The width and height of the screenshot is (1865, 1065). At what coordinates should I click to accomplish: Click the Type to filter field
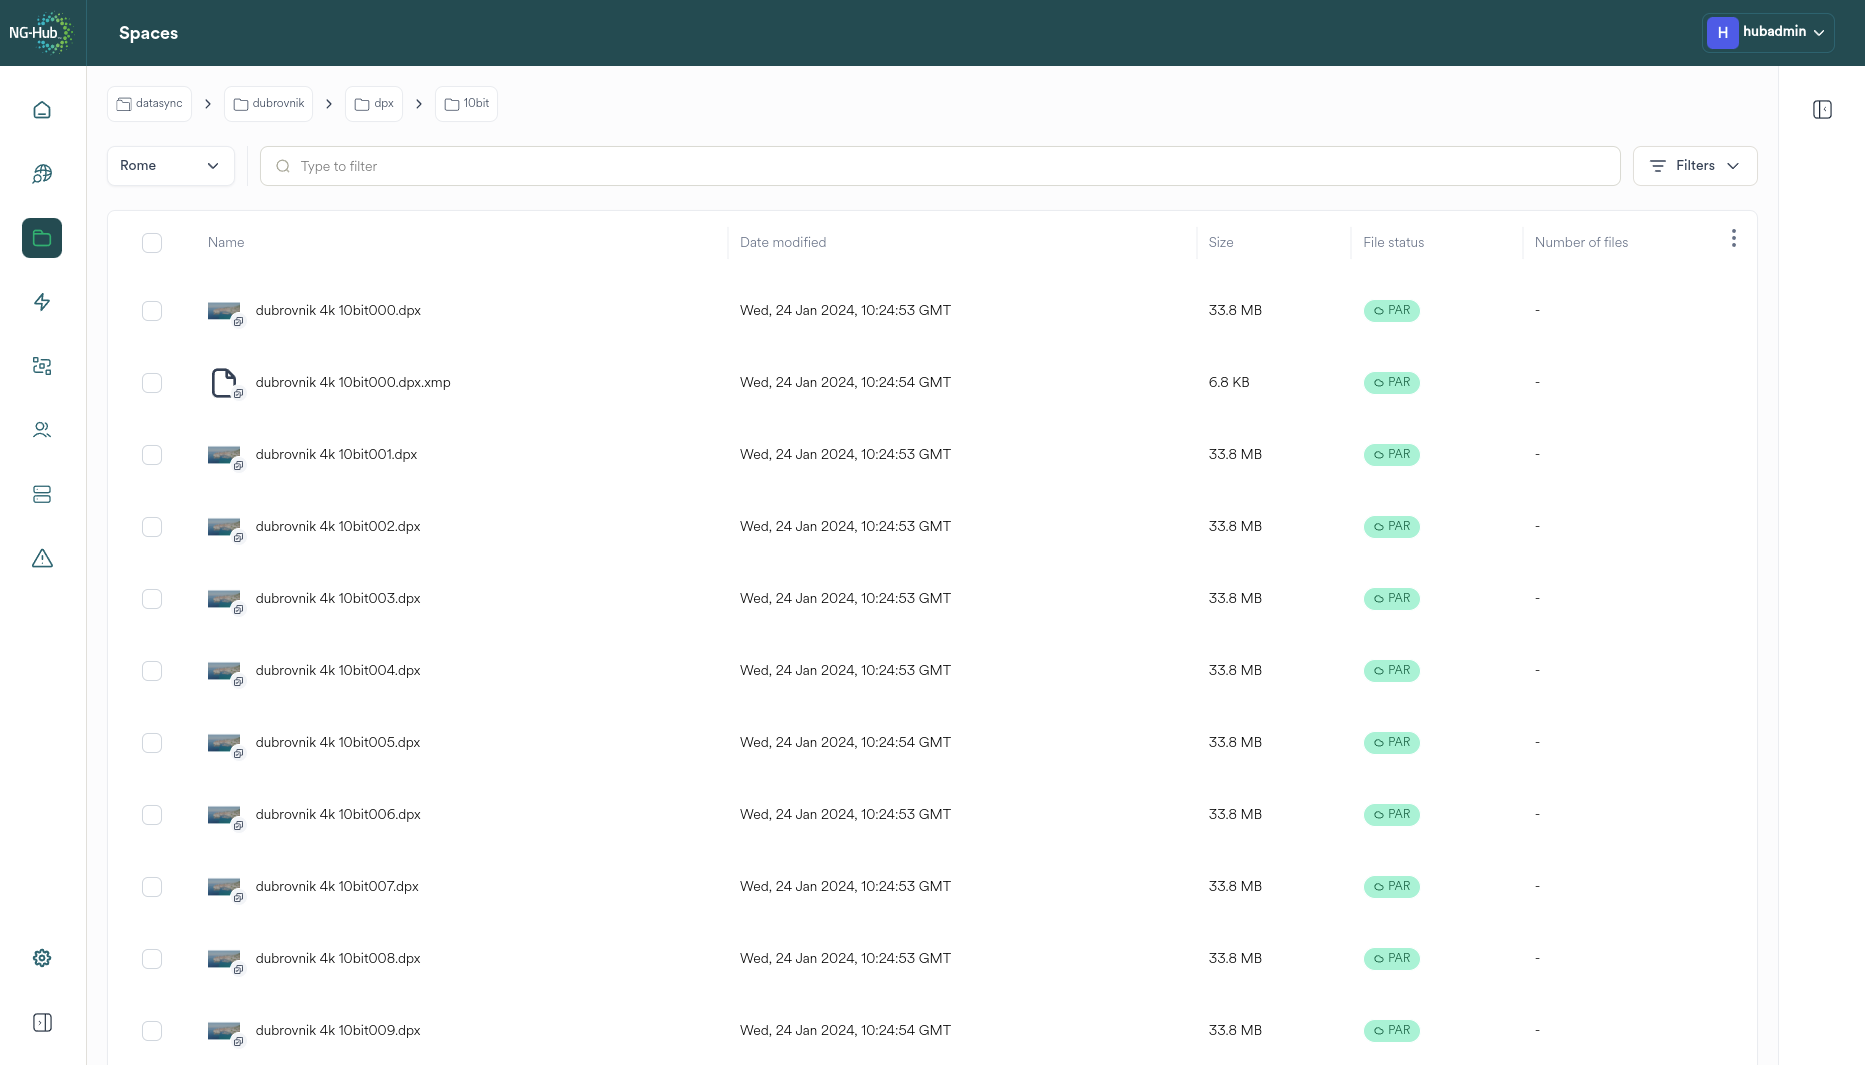click(x=940, y=166)
